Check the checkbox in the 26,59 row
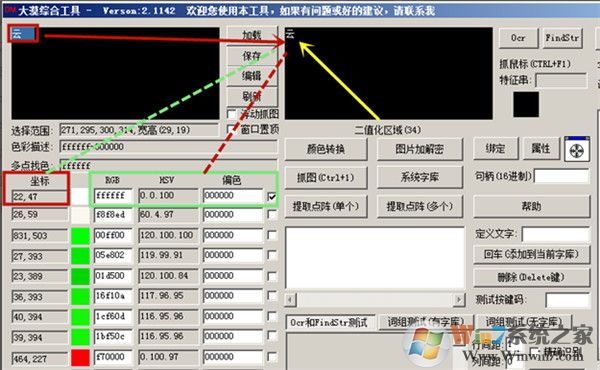Screen dimensions: 600x370 click(272, 215)
